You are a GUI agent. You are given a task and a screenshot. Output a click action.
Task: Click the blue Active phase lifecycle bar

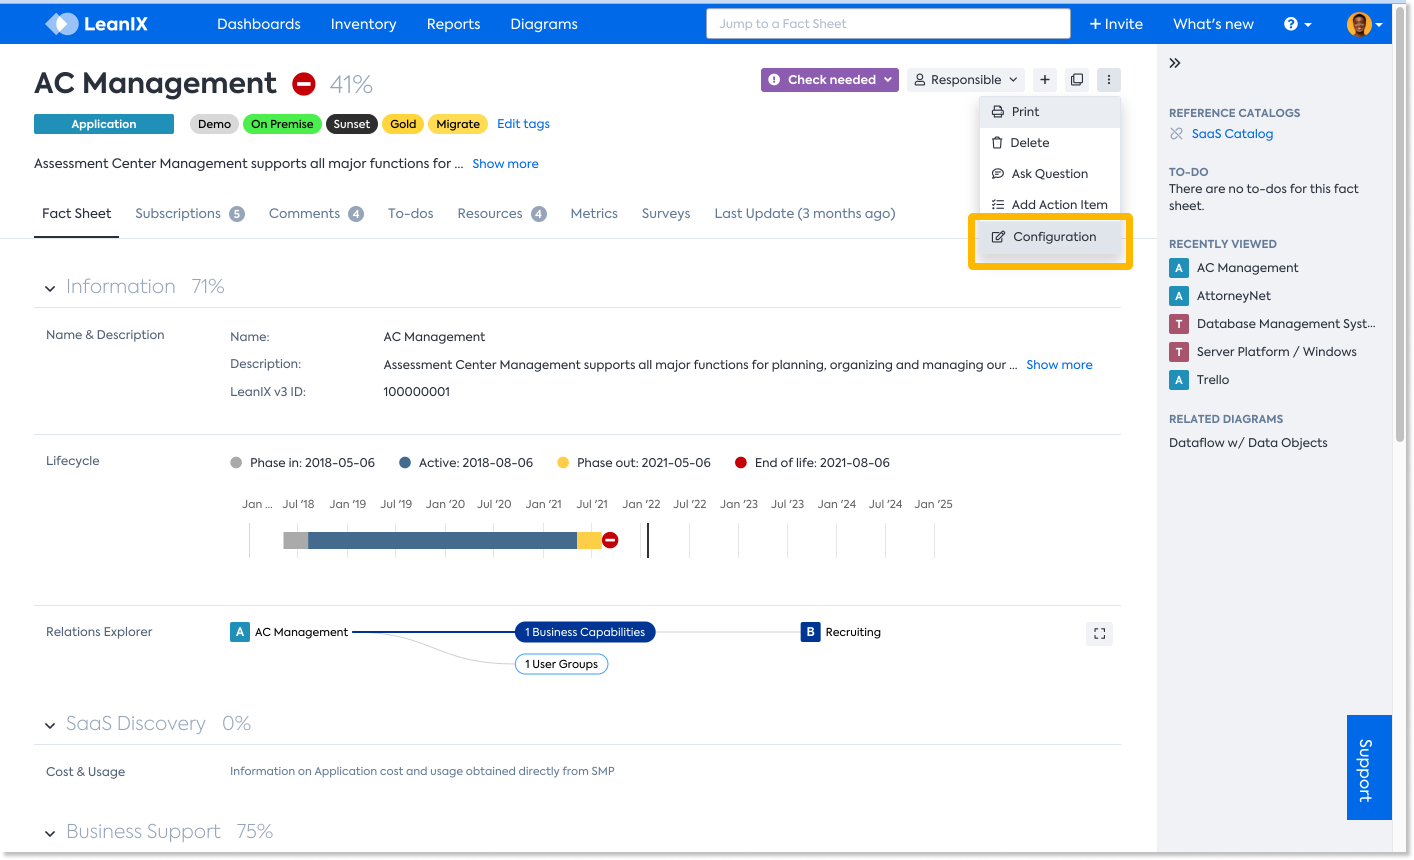442,540
